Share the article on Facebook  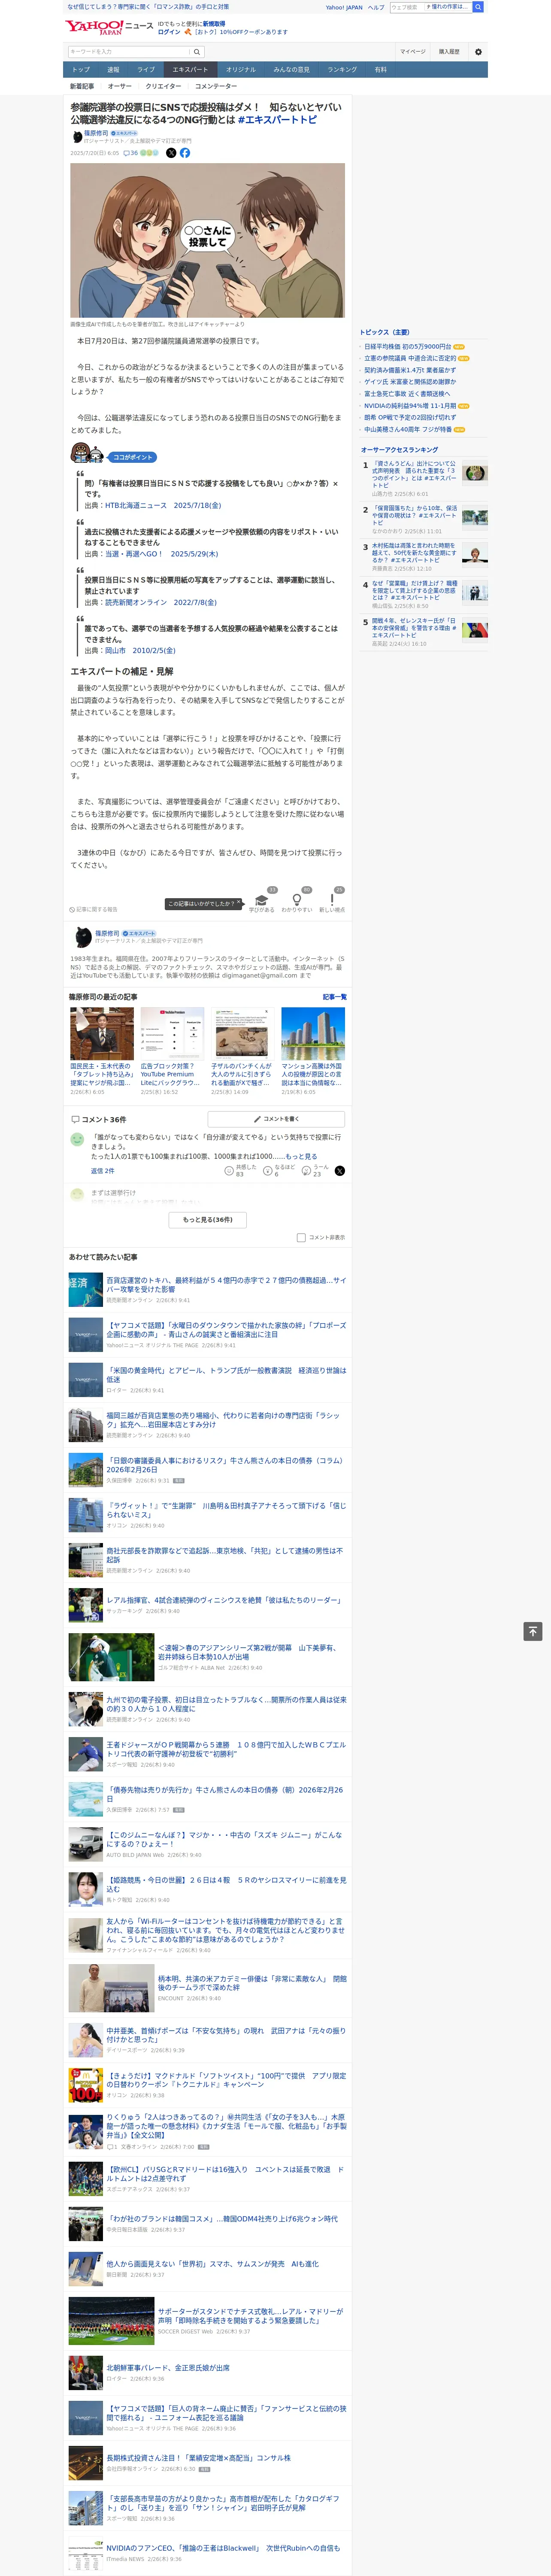[185, 153]
